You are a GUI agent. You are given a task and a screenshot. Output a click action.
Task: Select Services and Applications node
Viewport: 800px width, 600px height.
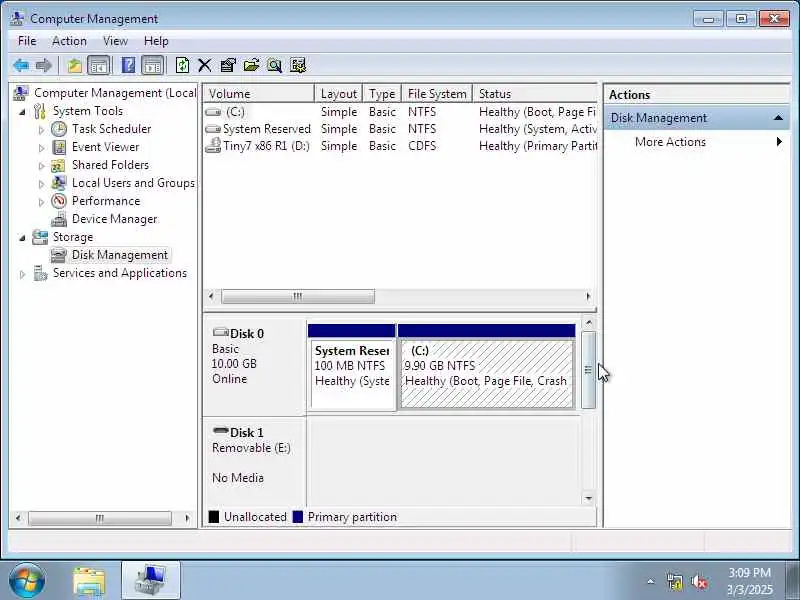tap(119, 273)
